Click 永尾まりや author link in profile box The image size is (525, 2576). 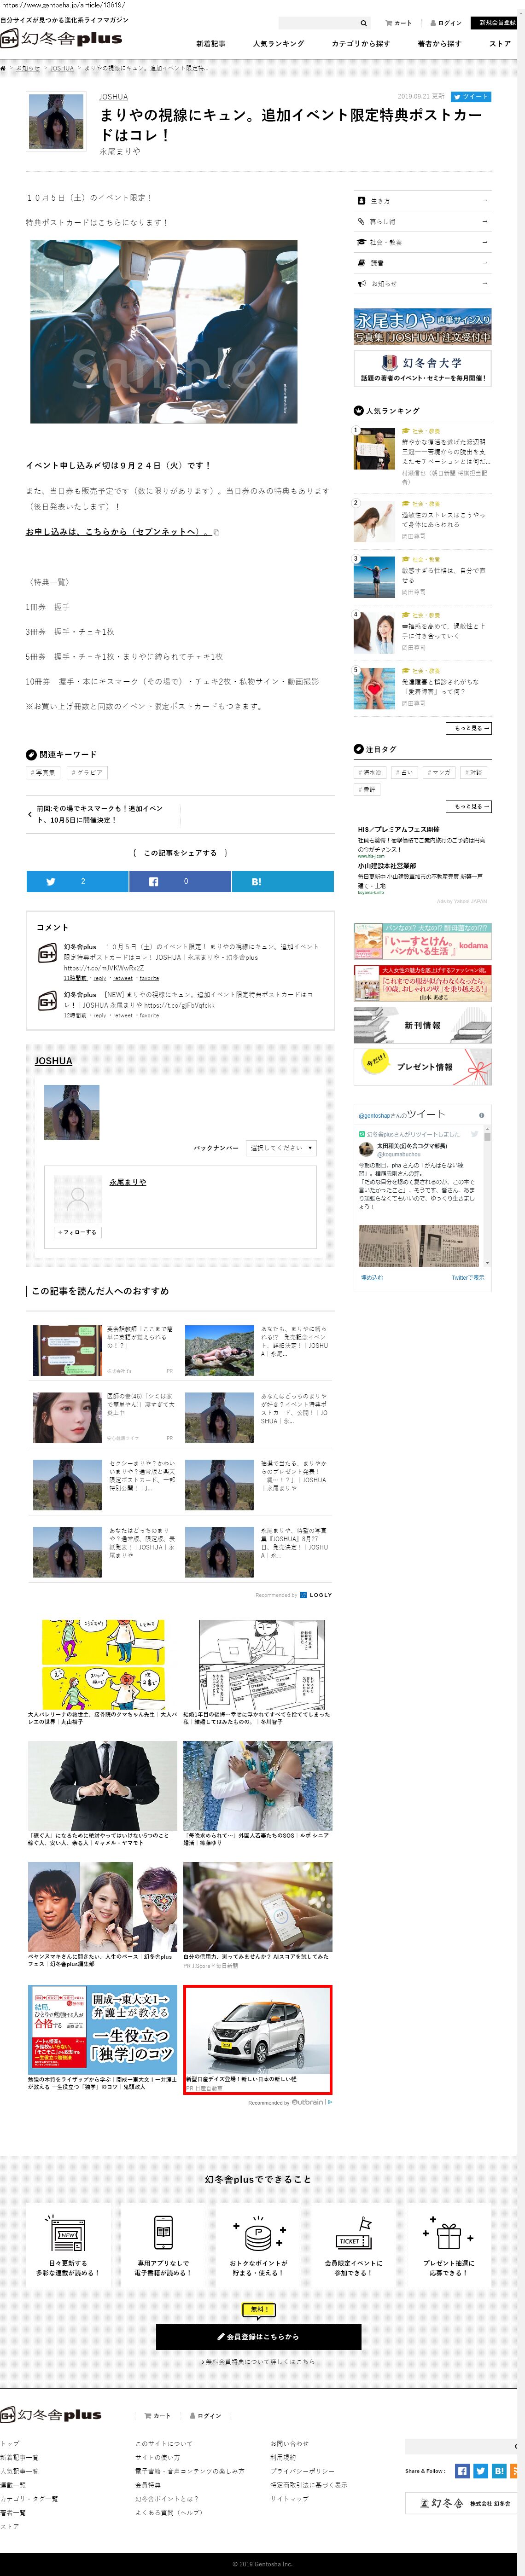coord(127,1182)
